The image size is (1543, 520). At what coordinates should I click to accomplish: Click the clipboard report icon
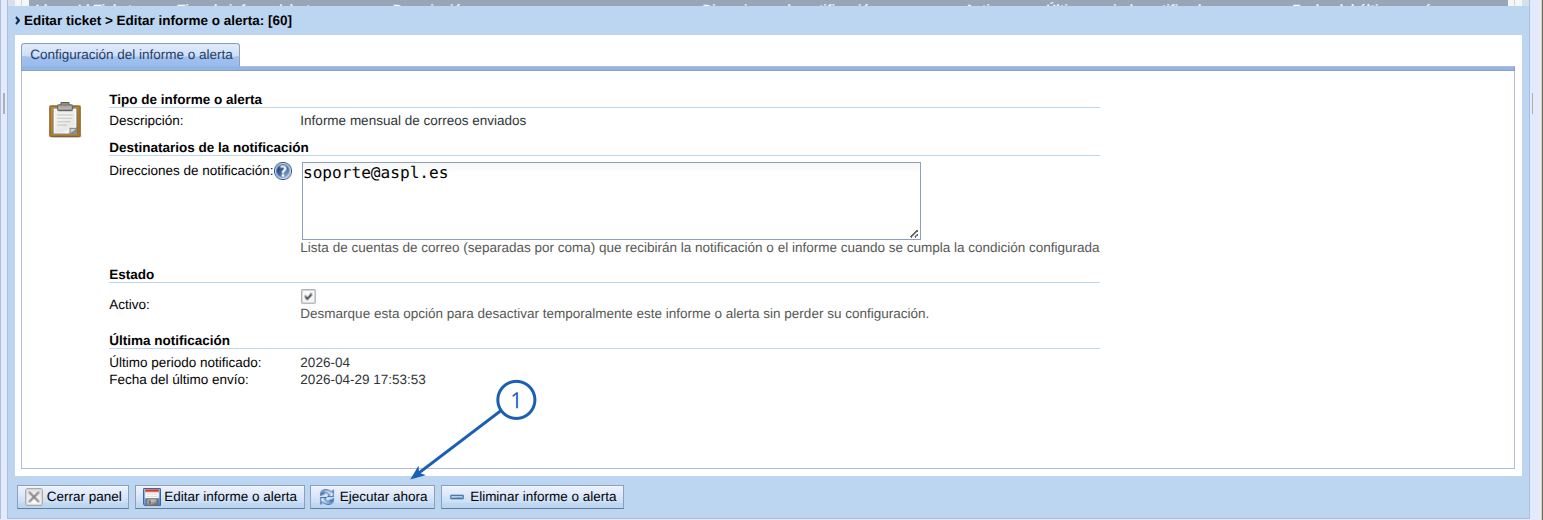tap(65, 119)
